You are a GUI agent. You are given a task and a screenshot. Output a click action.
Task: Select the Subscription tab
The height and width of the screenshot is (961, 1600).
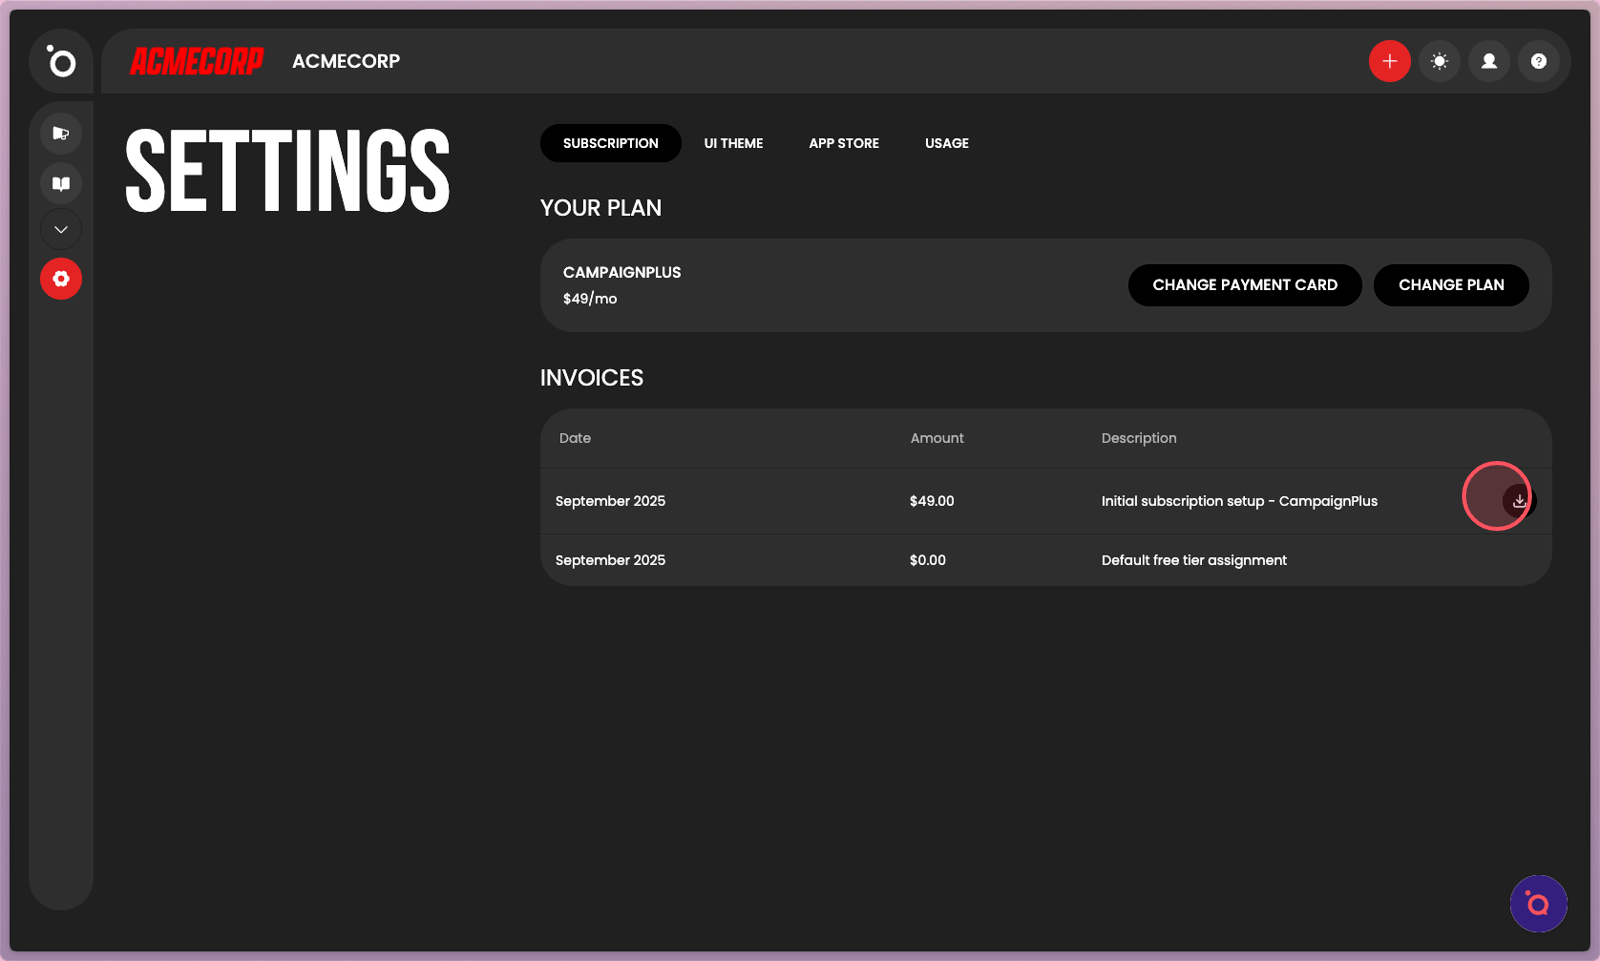610,143
